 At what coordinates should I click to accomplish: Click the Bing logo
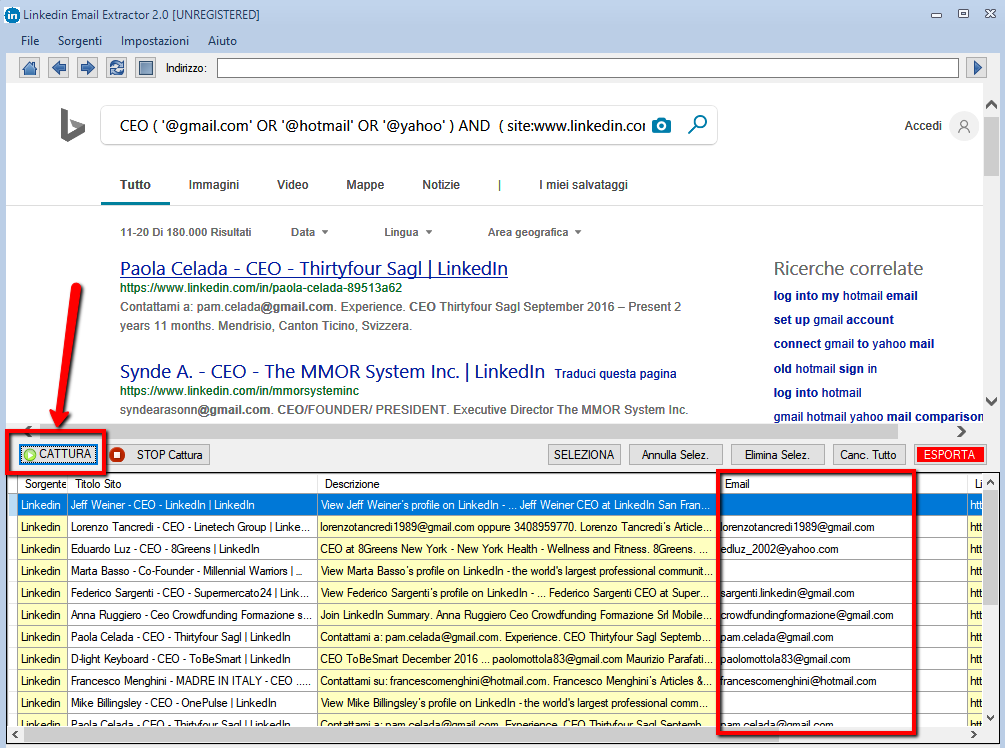[x=72, y=125]
